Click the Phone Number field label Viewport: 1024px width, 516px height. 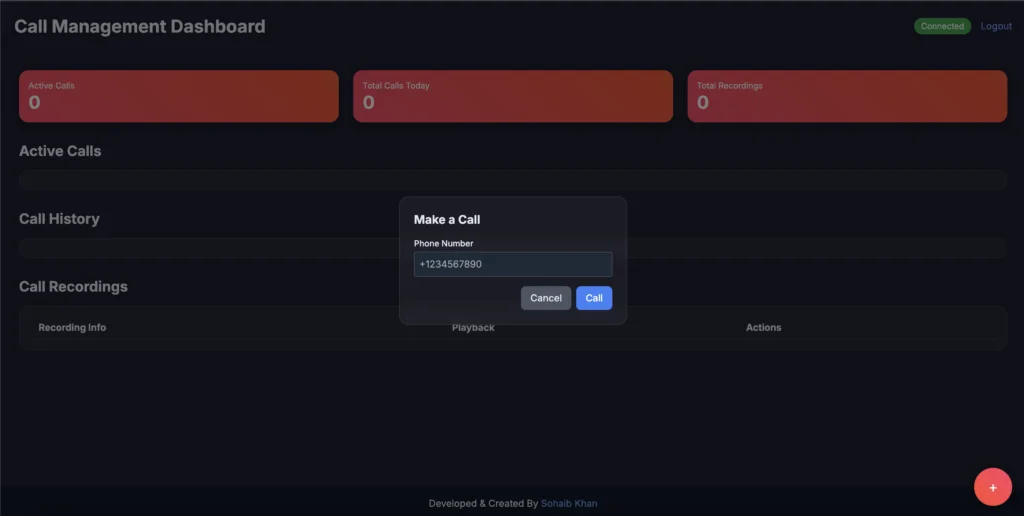click(443, 243)
